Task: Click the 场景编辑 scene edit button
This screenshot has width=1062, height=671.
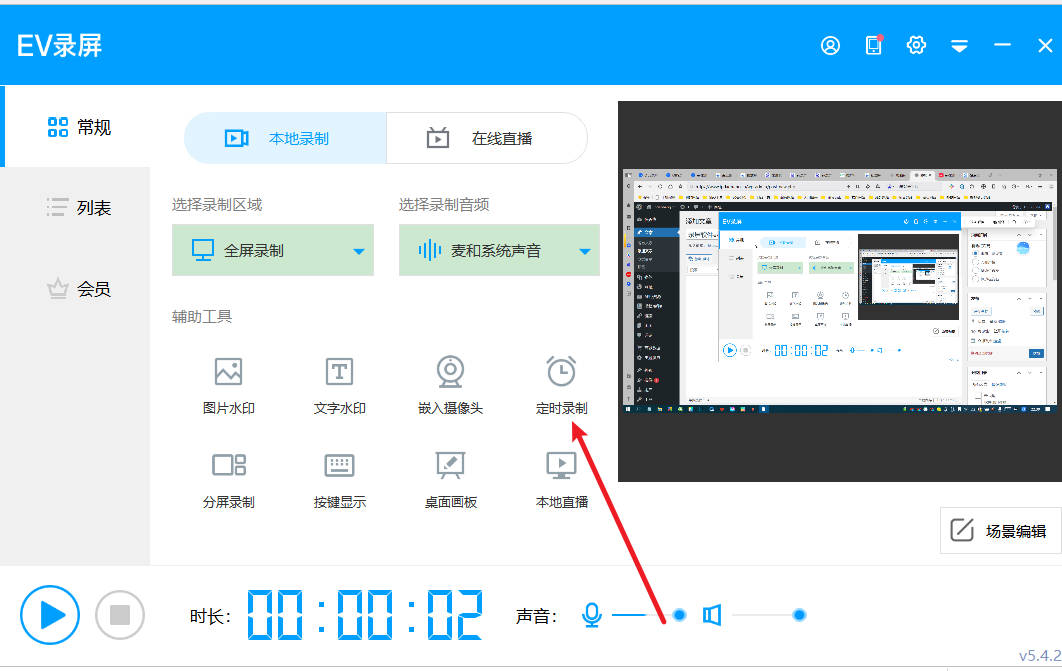Action: 1000,531
